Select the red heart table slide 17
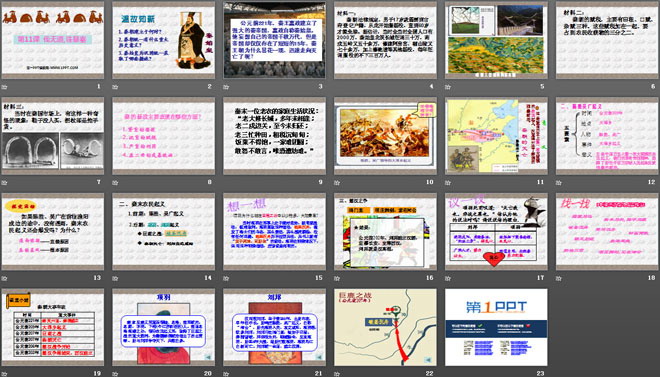The width and height of the screenshot is (660, 377). click(496, 231)
